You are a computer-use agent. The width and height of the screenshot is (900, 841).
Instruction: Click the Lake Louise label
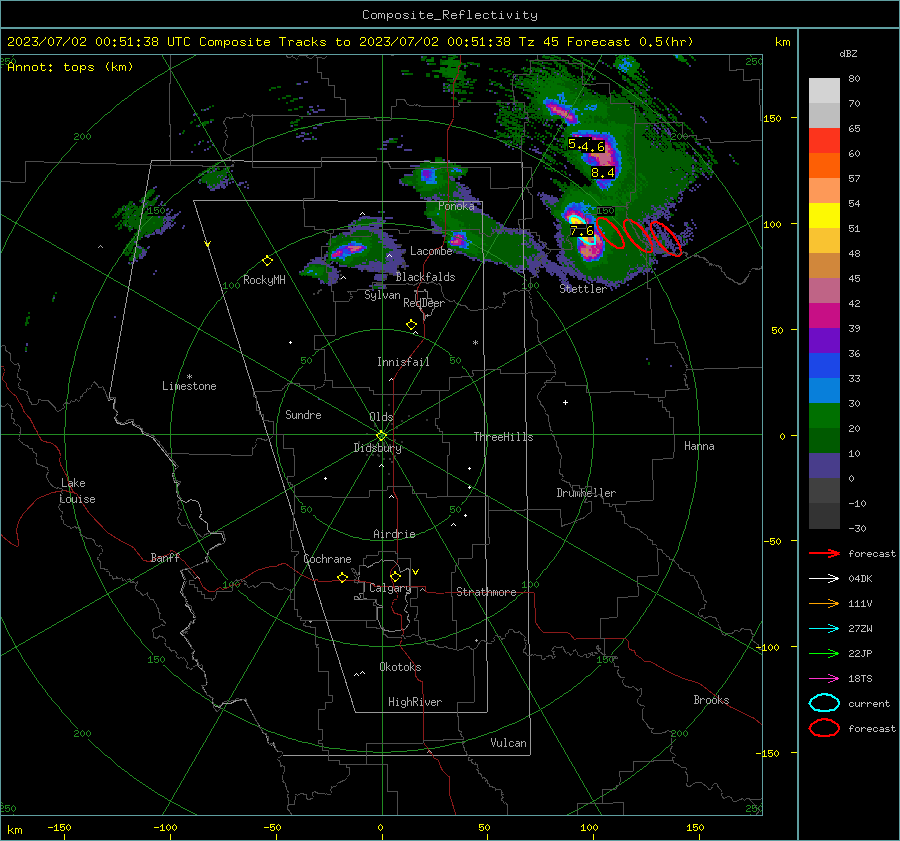click(x=77, y=491)
